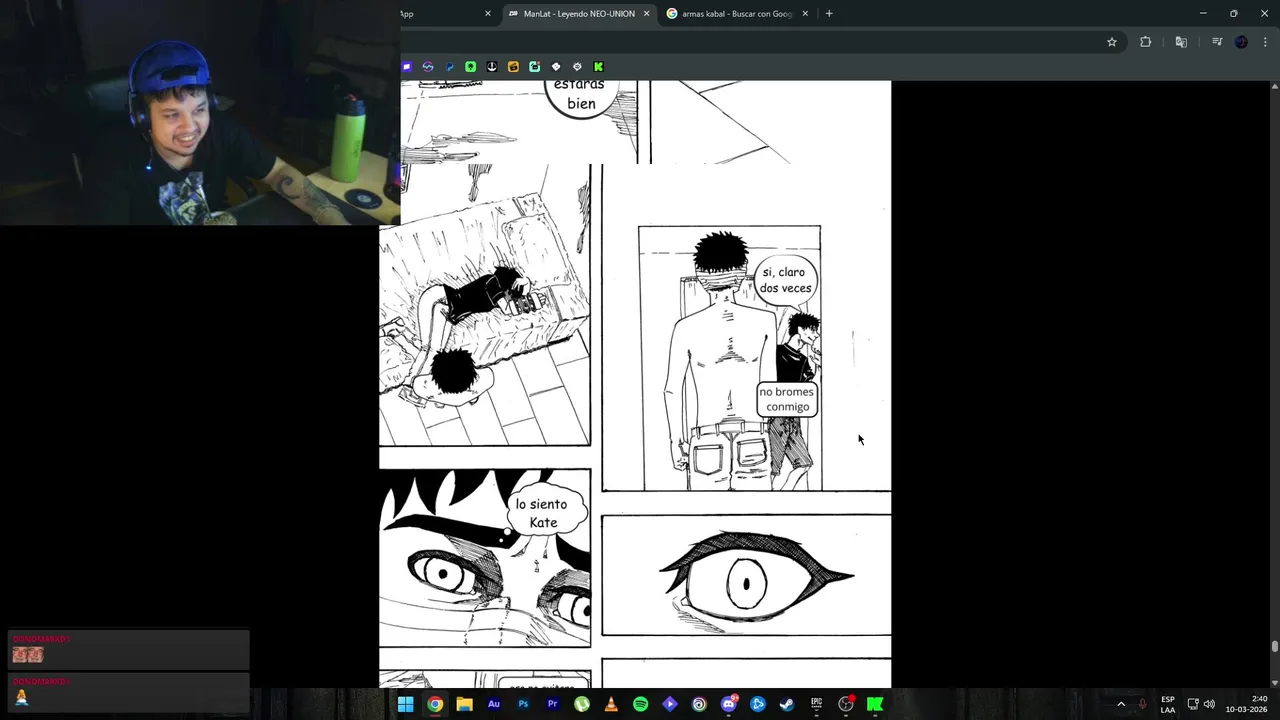Open the Windows Start menu
The width and height of the screenshot is (1280, 720).
pyautogui.click(x=405, y=704)
